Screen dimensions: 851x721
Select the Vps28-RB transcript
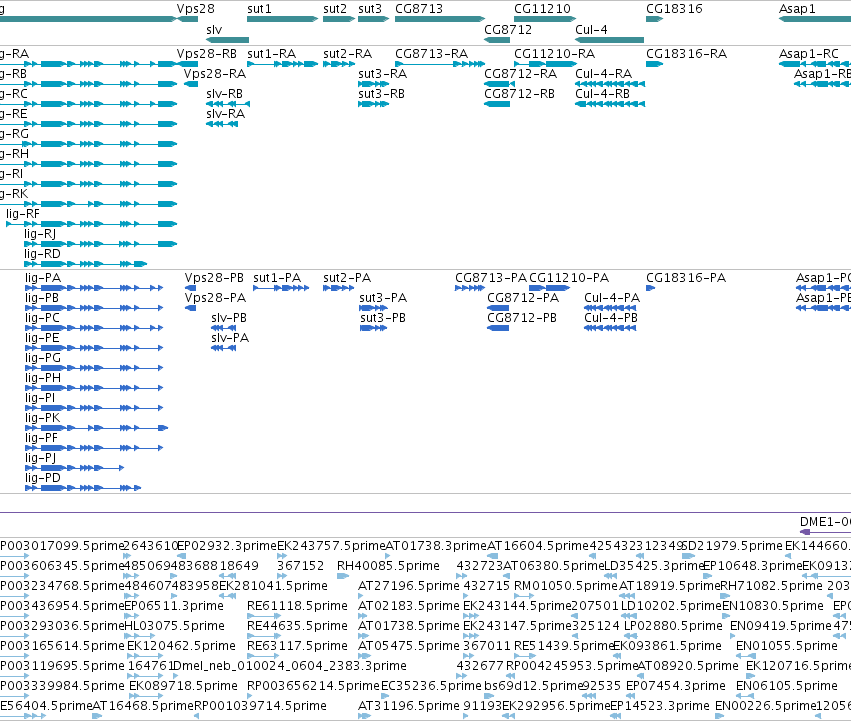[188, 64]
